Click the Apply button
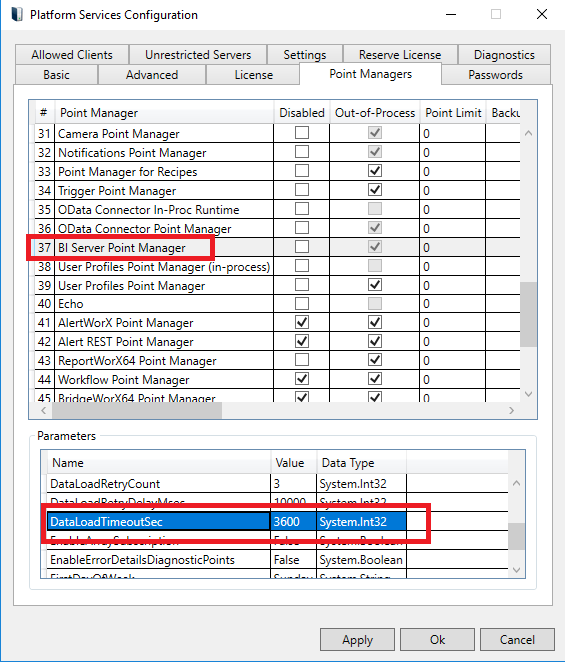The width and height of the screenshot is (565, 662). tap(357, 640)
